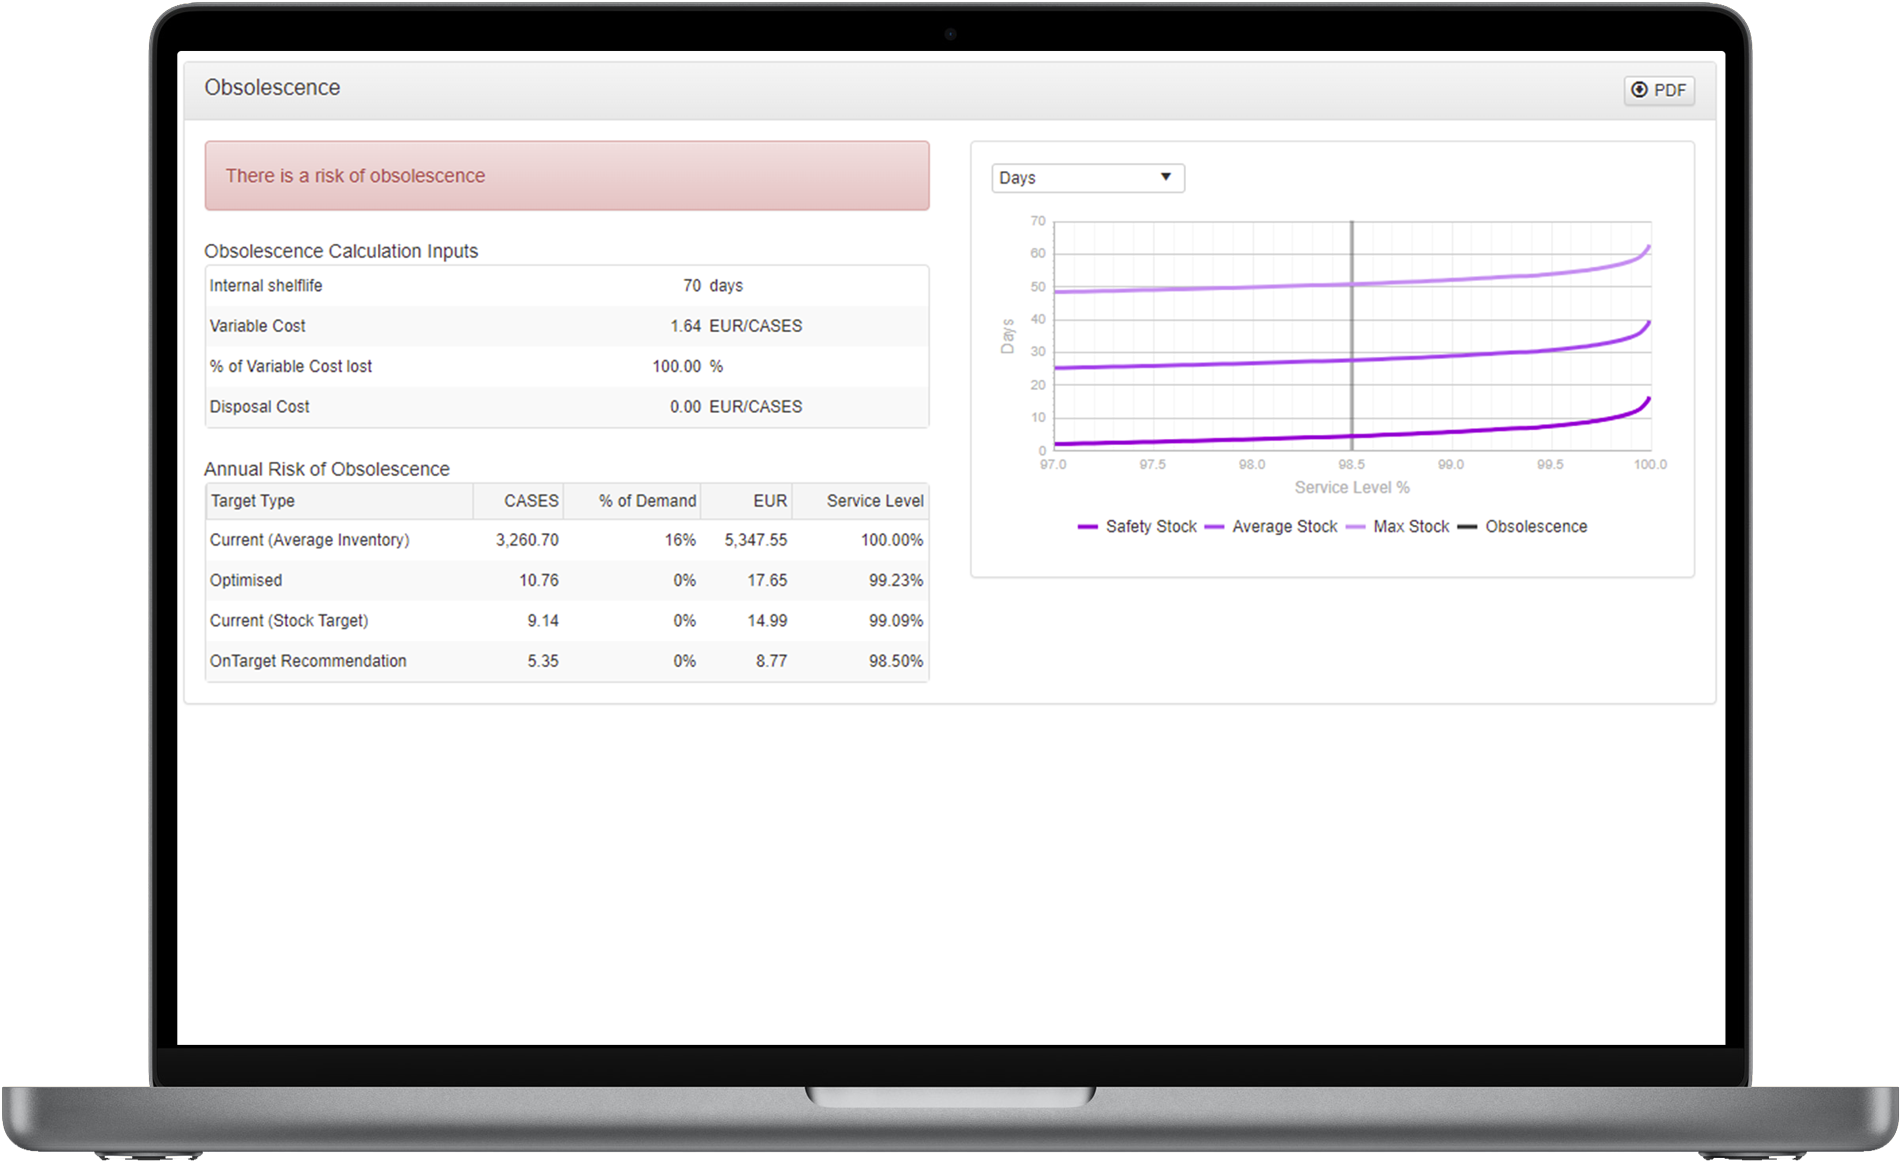Click the risk of obsolescence alert banner
This screenshot has width=1902, height=1163.
(567, 176)
